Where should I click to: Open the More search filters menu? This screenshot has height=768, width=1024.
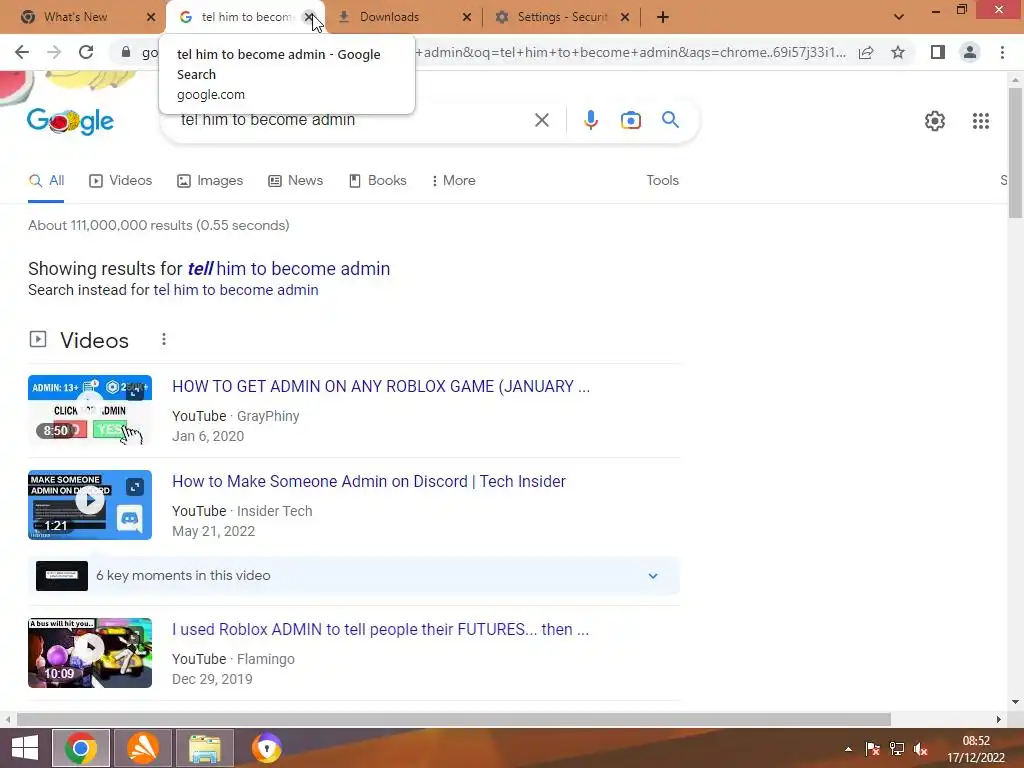[453, 180]
